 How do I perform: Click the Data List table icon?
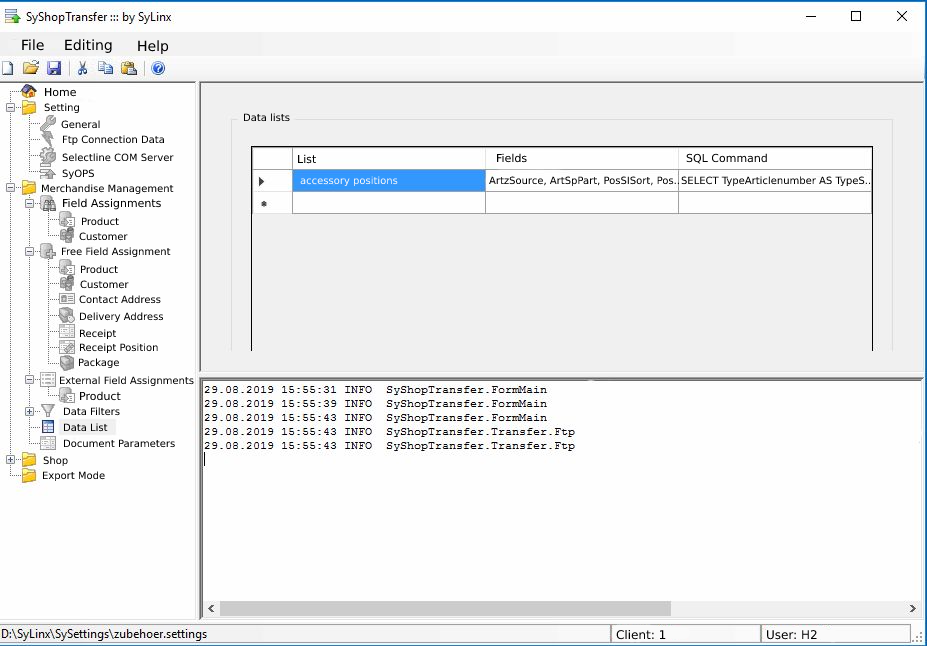click(x=48, y=427)
